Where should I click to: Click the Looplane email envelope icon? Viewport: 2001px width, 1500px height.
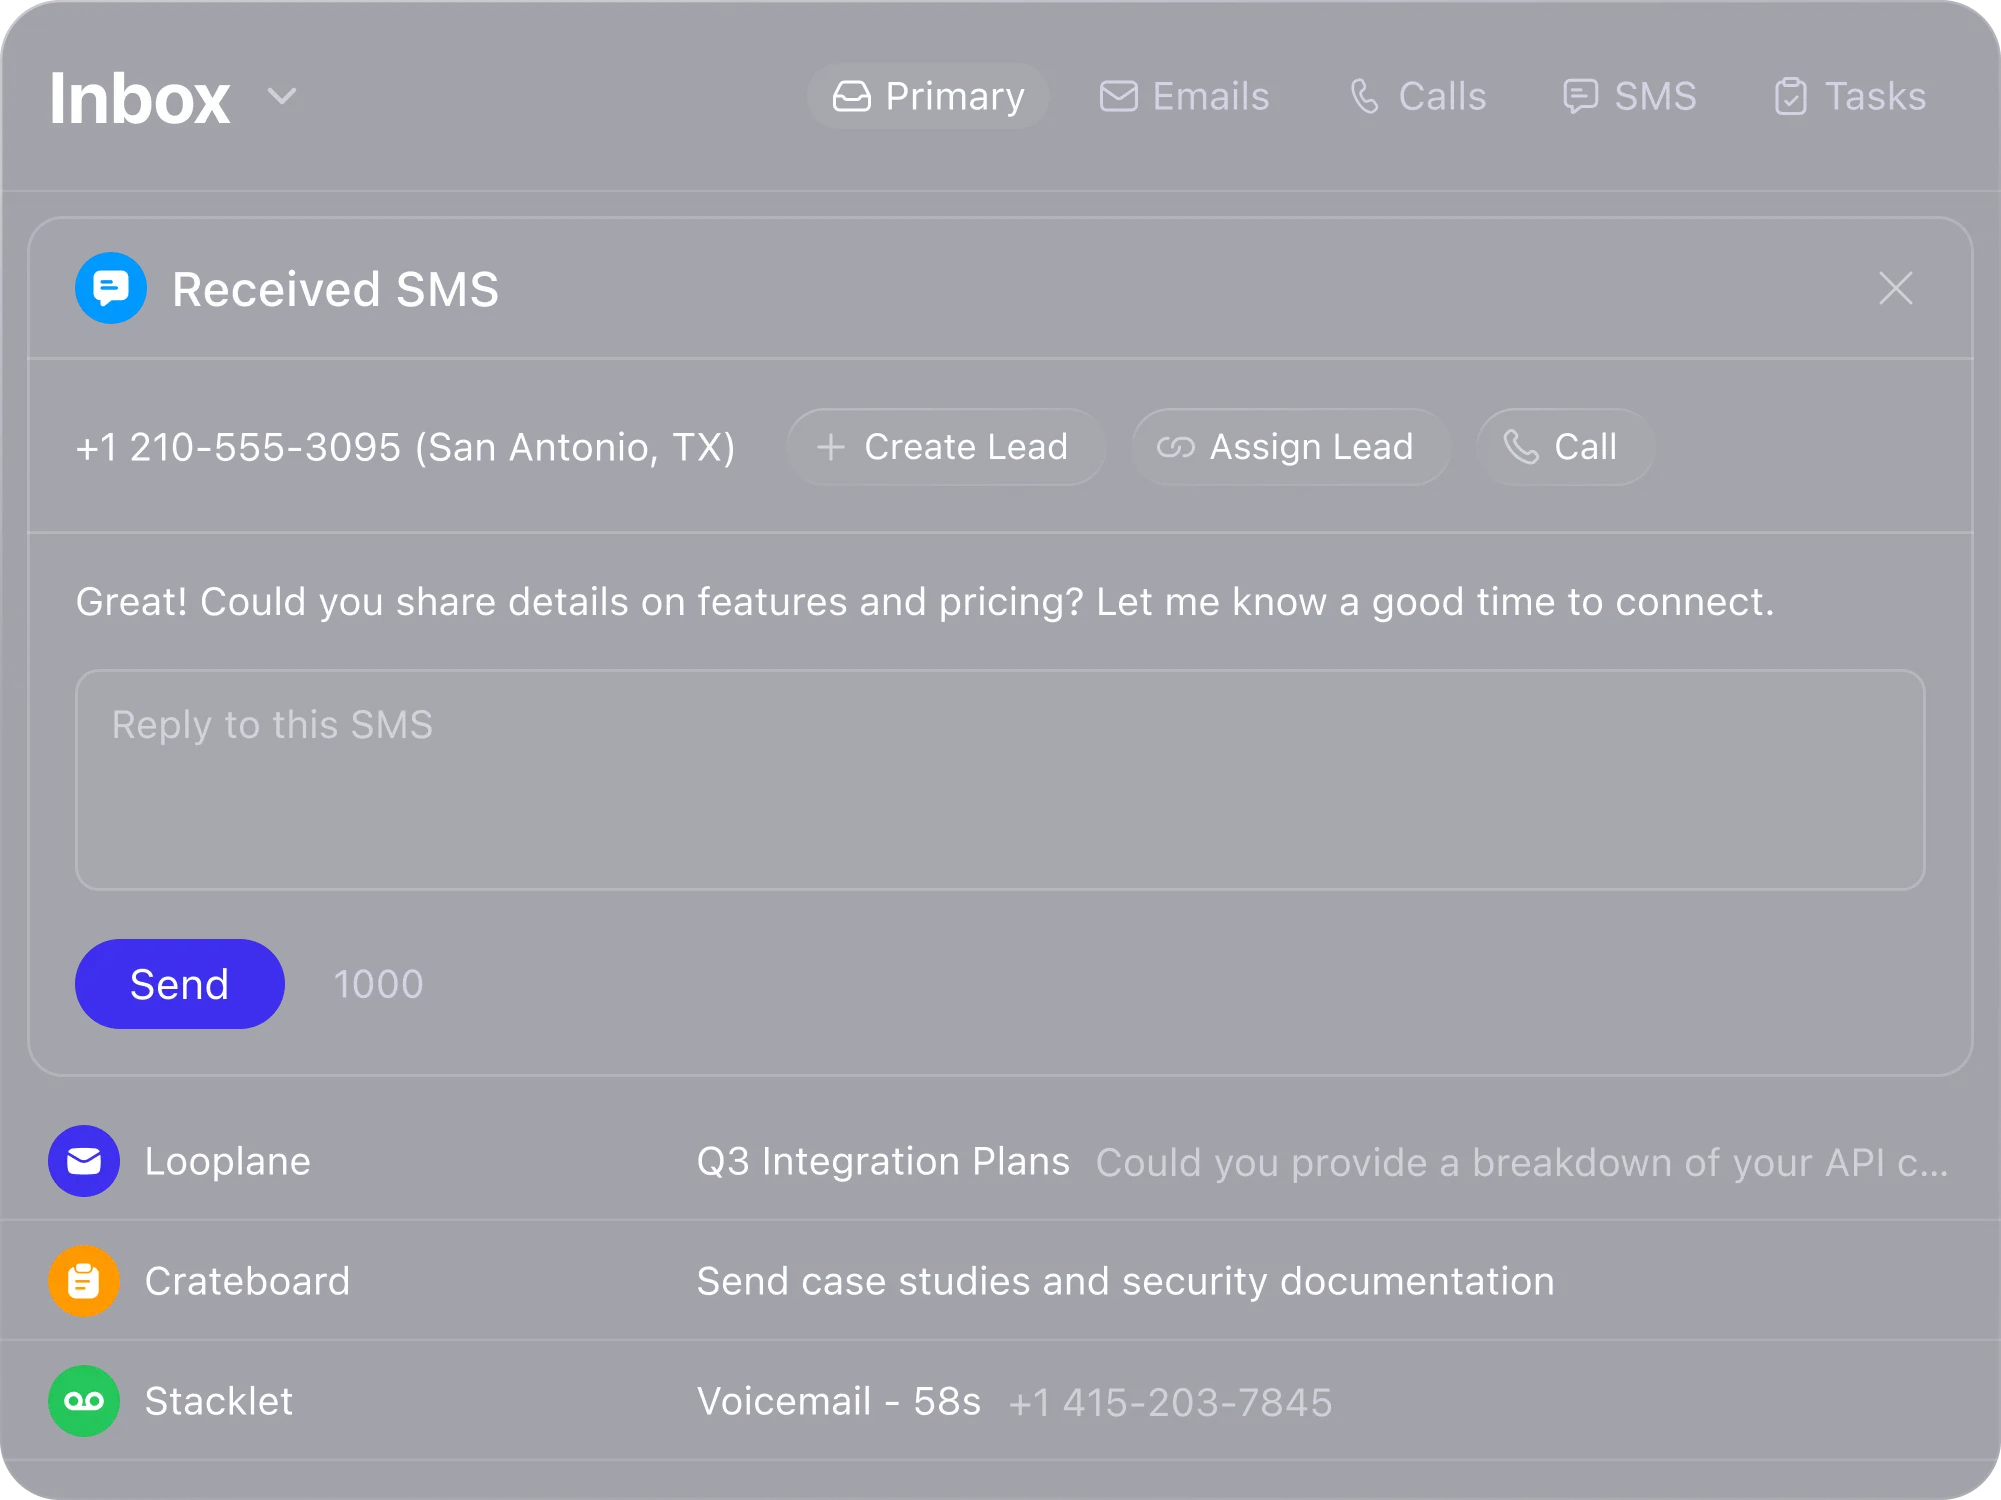tap(84, 1161)
